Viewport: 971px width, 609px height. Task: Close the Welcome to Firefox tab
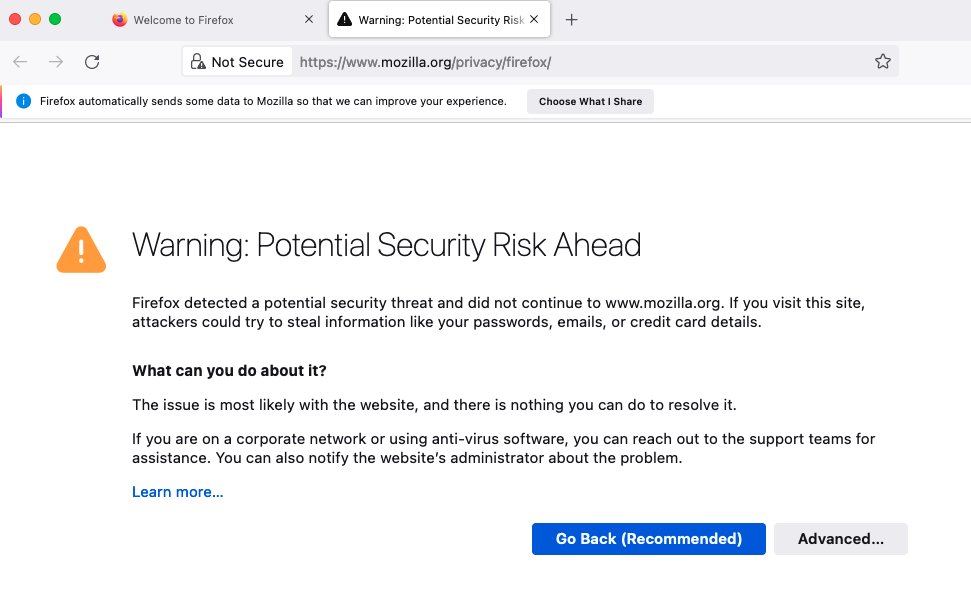308,20
